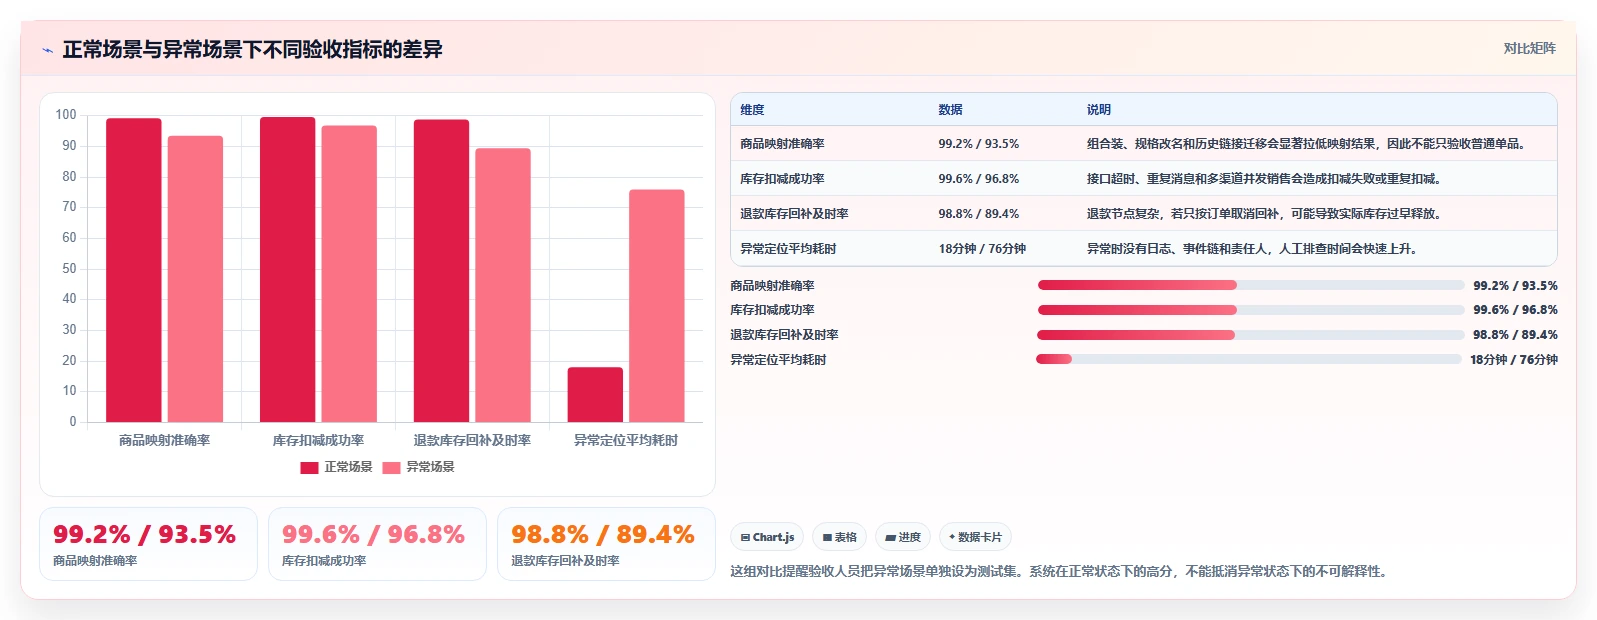Click the 异常场景 bar for 商品映射准确率
Image resolution: width=1597 pixels, height=620 pixels.
[x=195, y=279]
